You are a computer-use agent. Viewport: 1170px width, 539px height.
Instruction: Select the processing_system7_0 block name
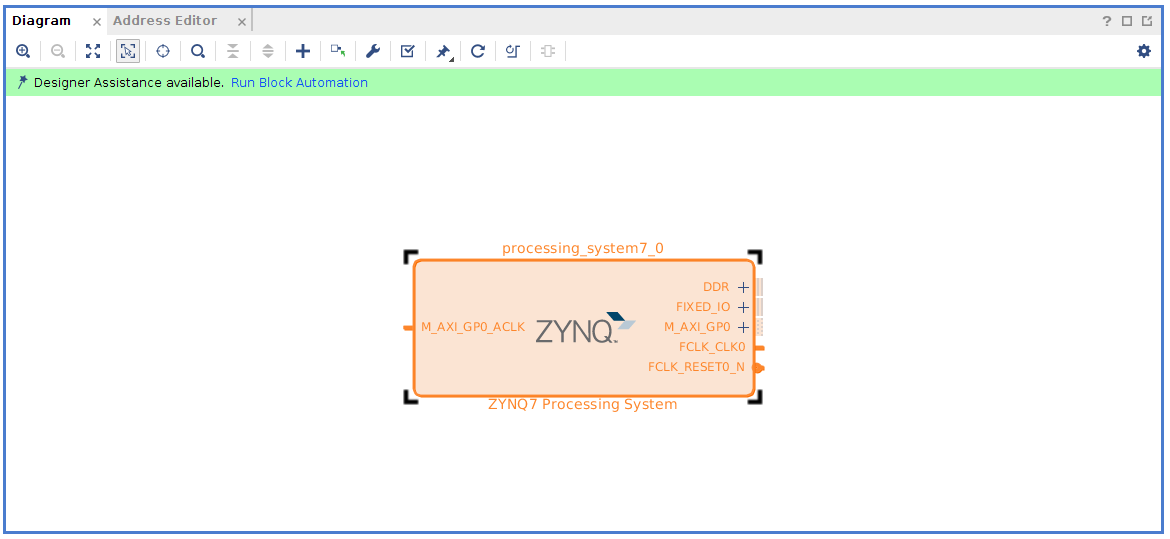point(583,249)
